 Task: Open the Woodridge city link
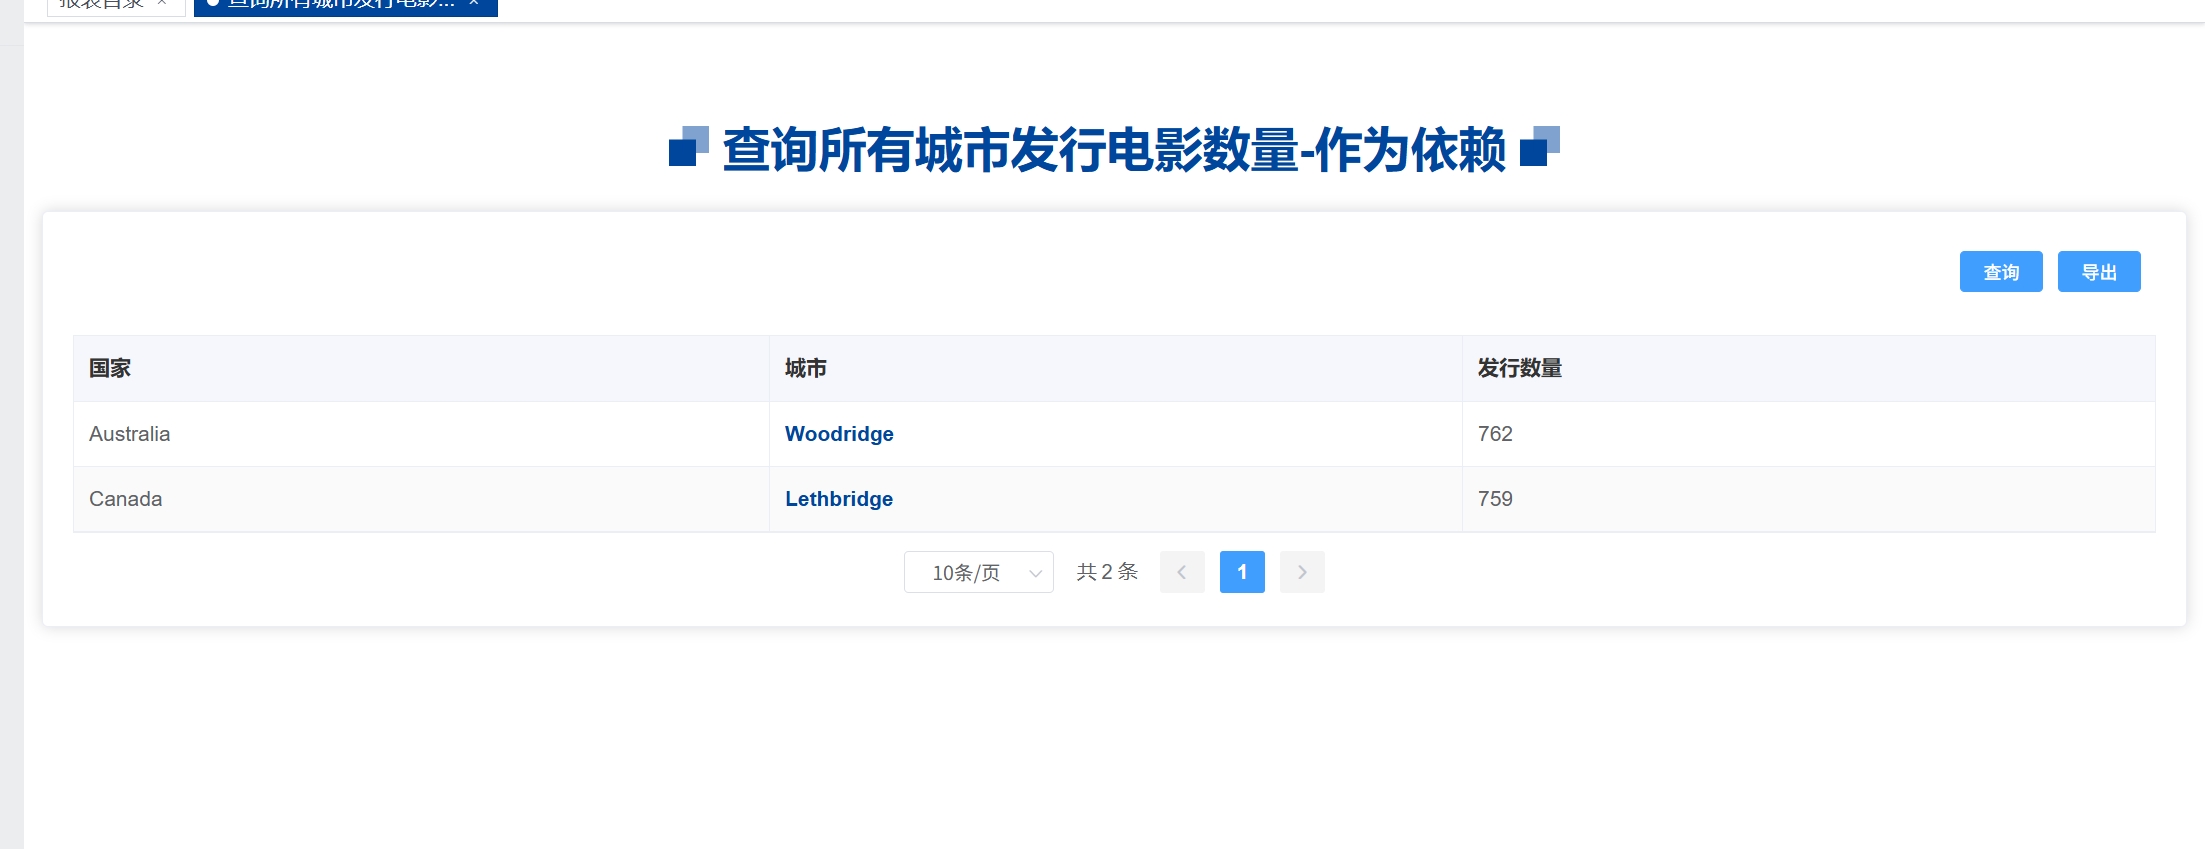[838, 434]
